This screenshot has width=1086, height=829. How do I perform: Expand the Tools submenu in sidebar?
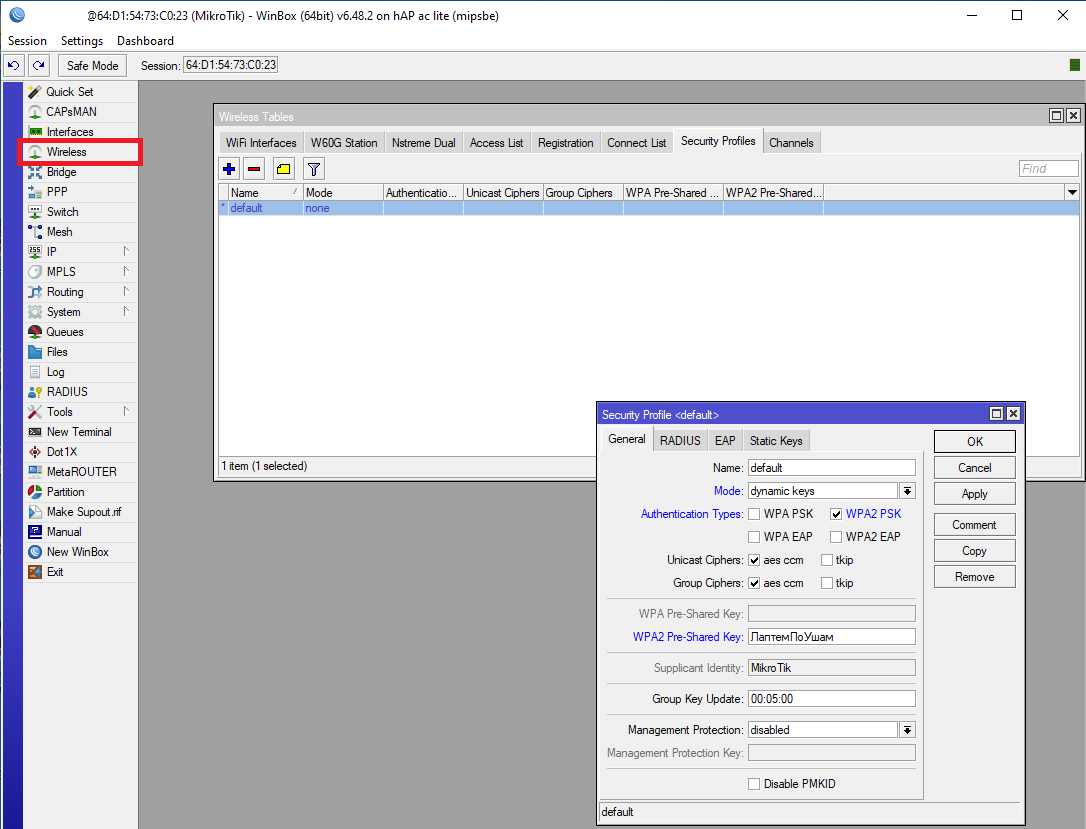126,411
